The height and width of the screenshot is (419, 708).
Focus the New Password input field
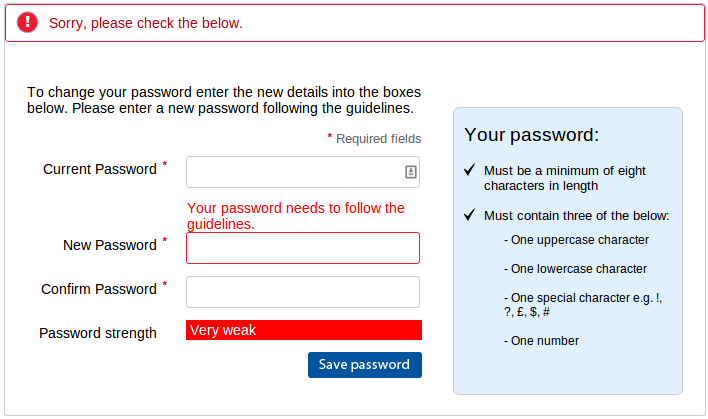[303, 248]
